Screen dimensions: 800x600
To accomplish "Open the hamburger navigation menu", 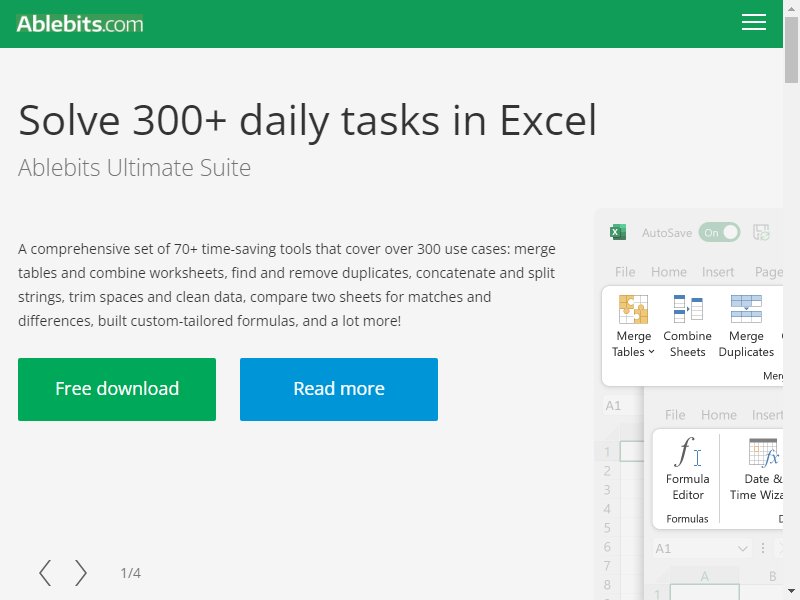I will (754, 22).
